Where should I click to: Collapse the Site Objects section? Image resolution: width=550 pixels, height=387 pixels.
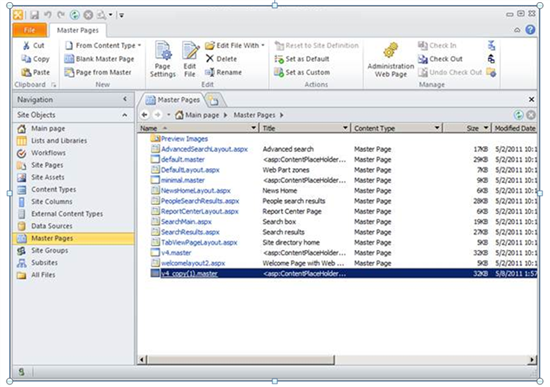(125, 115)
